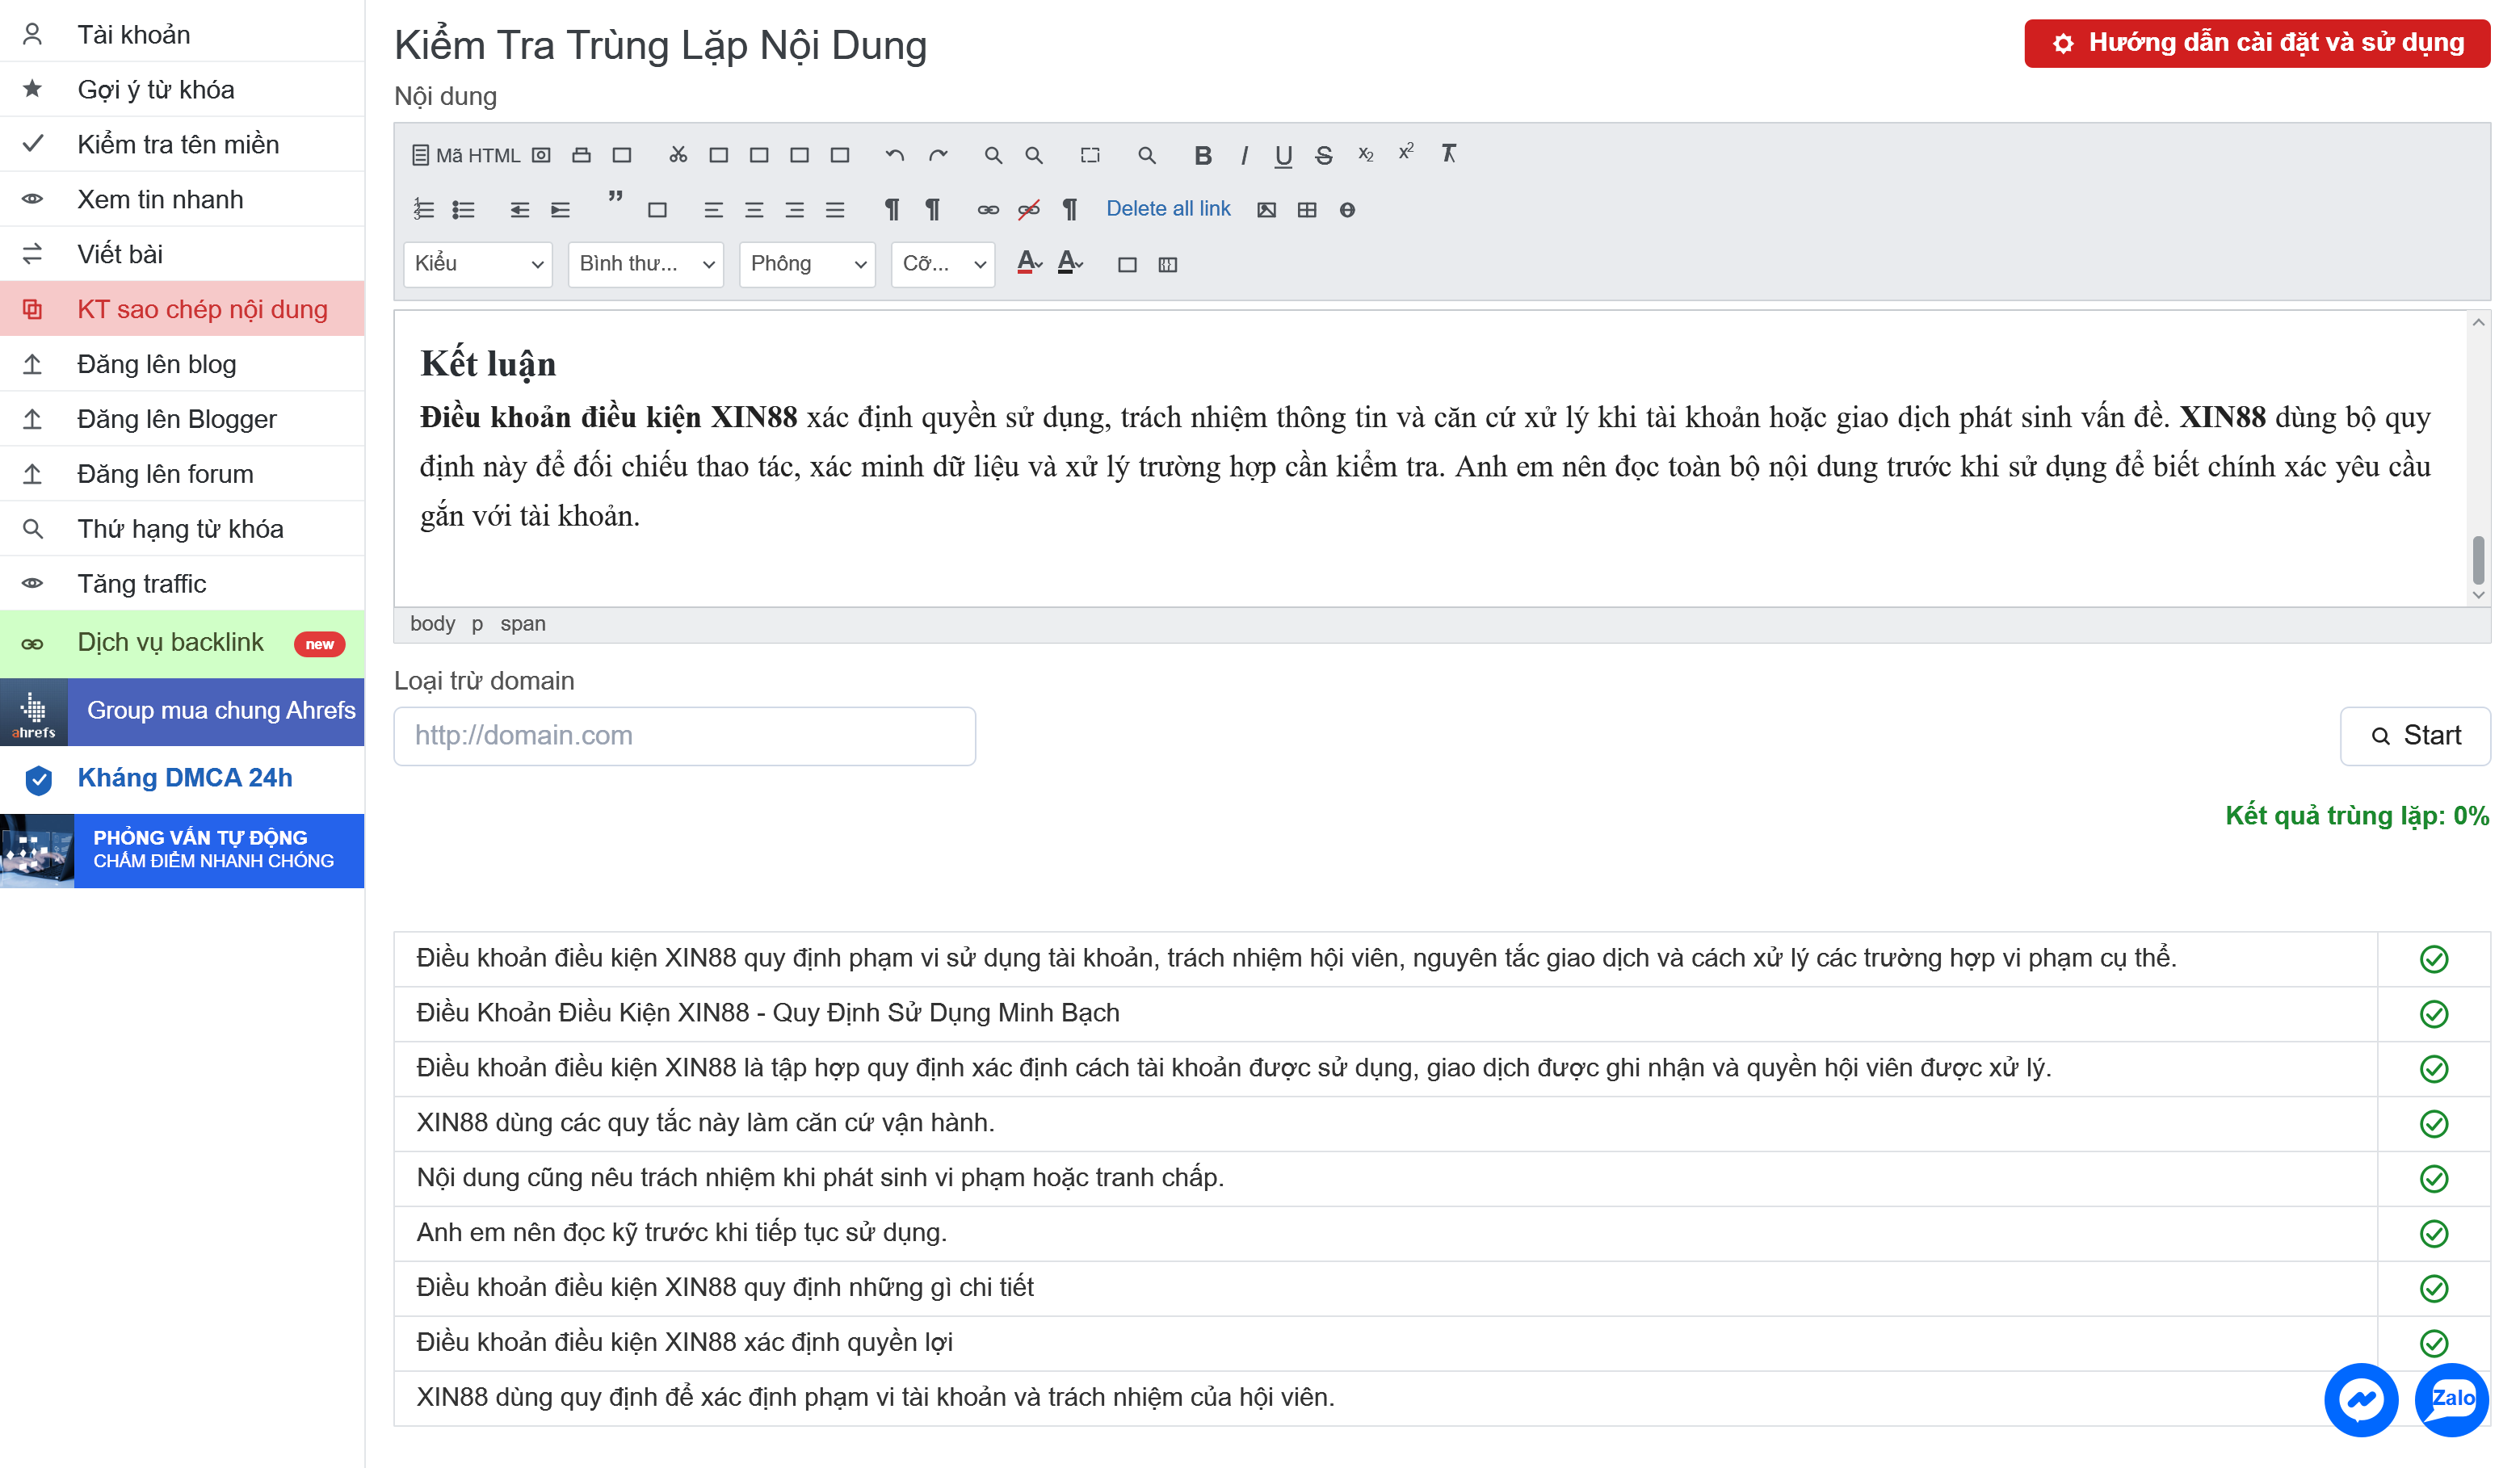Open the Phông font dropdown
Image resolution: width=2520 pixels, height=1468 pixels.
[807, 264]
